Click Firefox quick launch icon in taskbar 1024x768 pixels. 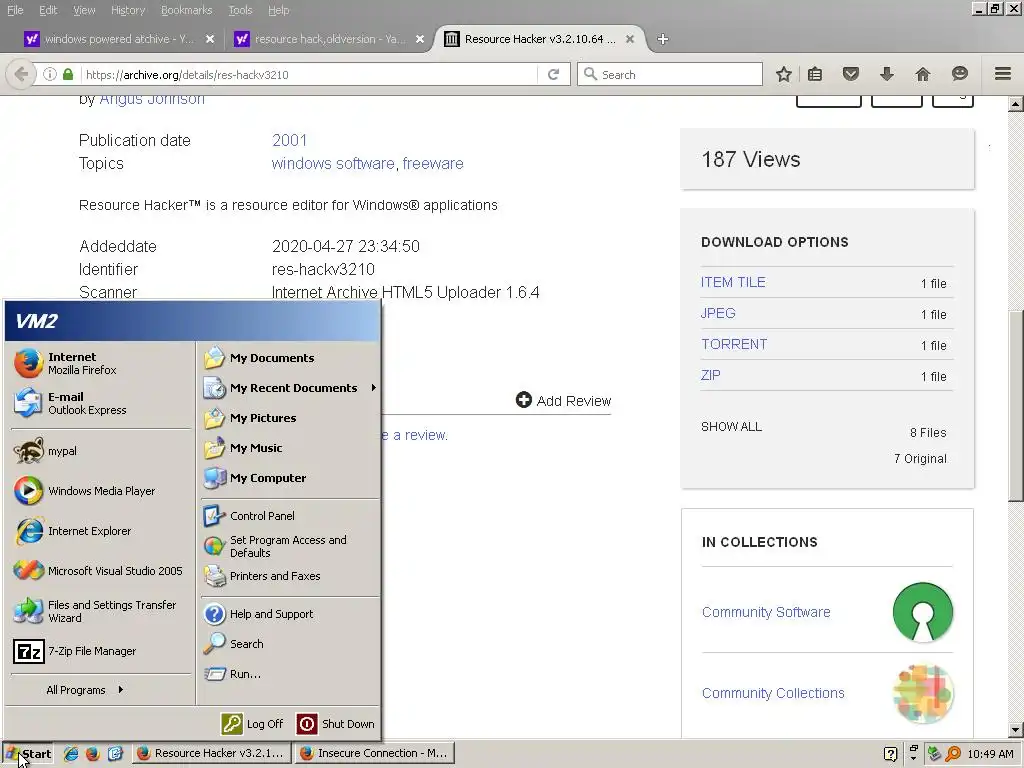92,754
